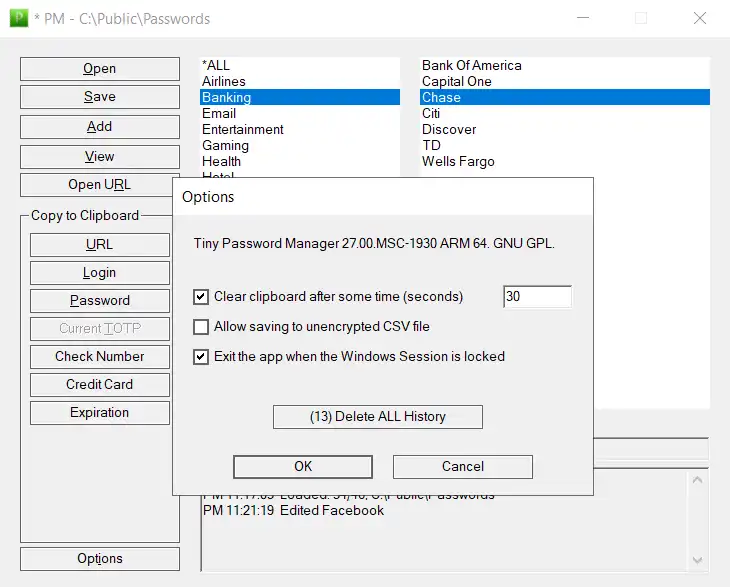Viewport: 730px width, 587px height.
Task: Select the *ALL category
Action: click(x=300, y=65)
